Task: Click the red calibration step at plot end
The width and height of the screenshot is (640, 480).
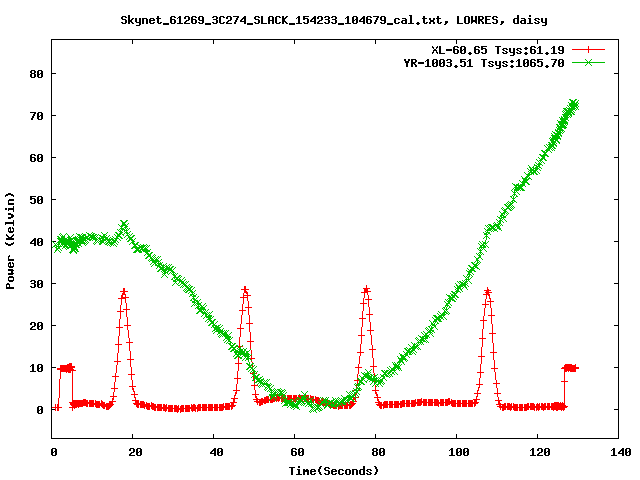Action: [570, 368]
